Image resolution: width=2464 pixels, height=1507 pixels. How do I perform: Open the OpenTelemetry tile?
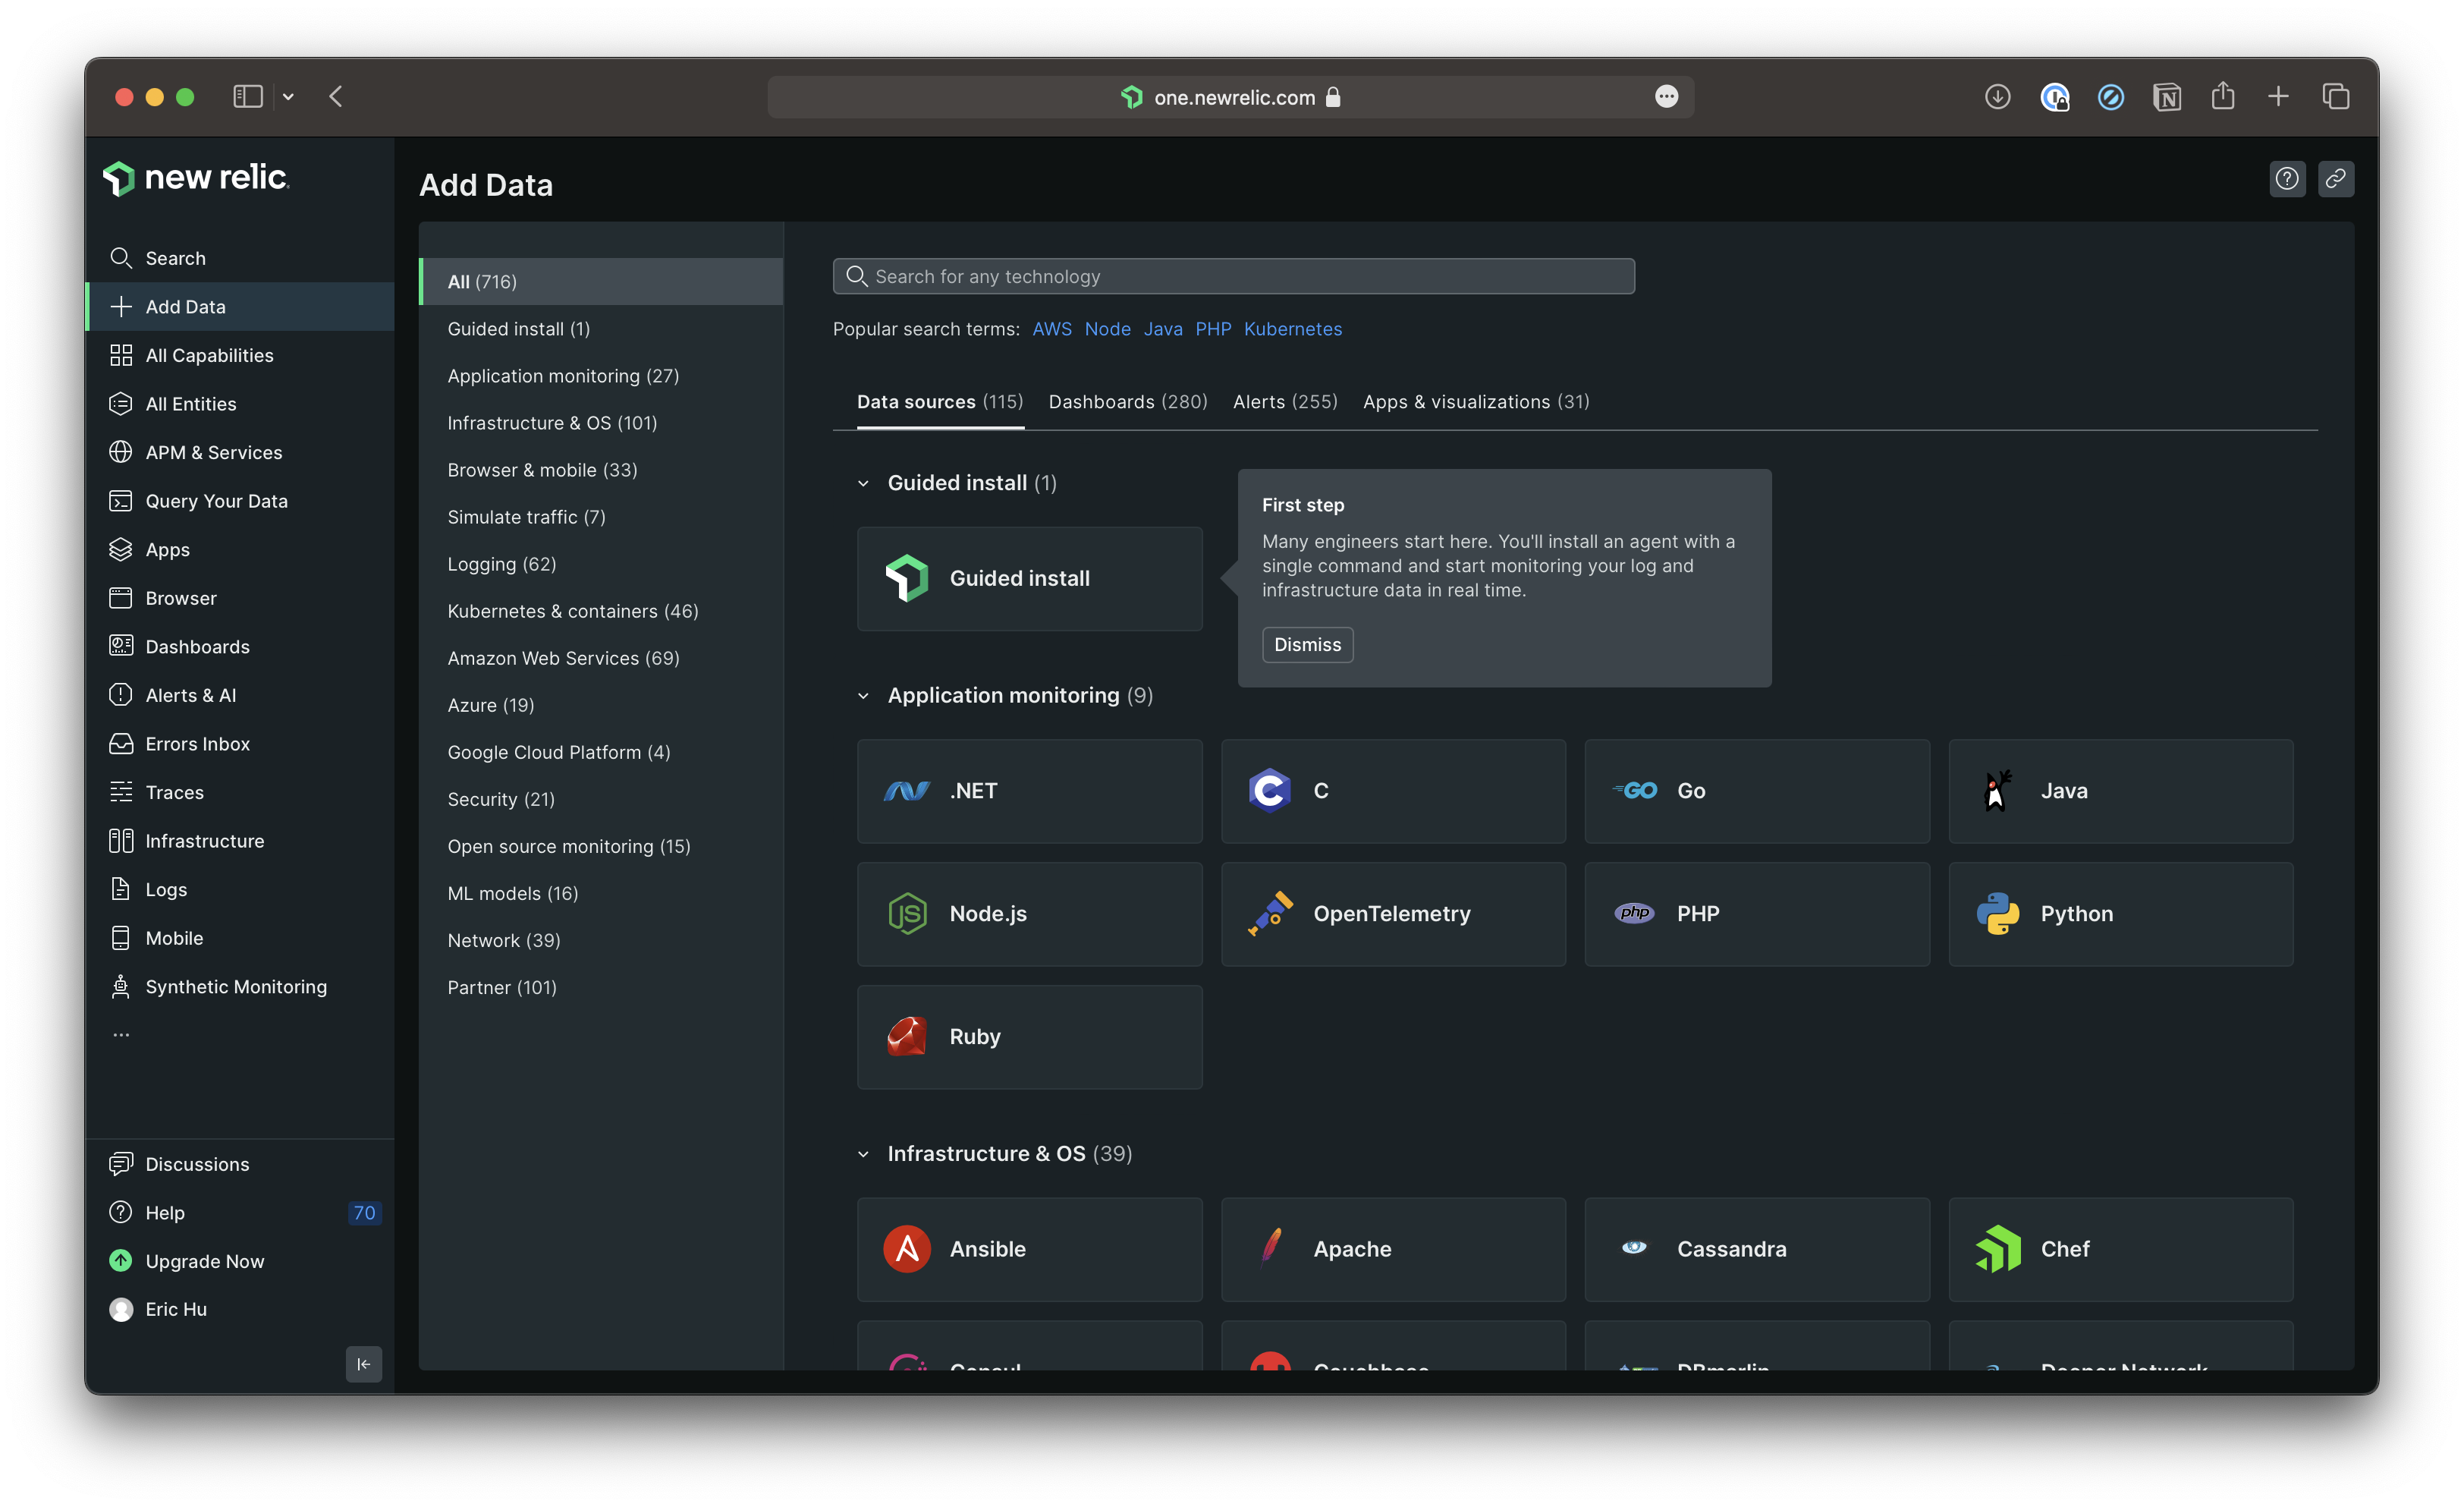[1392, 913]
